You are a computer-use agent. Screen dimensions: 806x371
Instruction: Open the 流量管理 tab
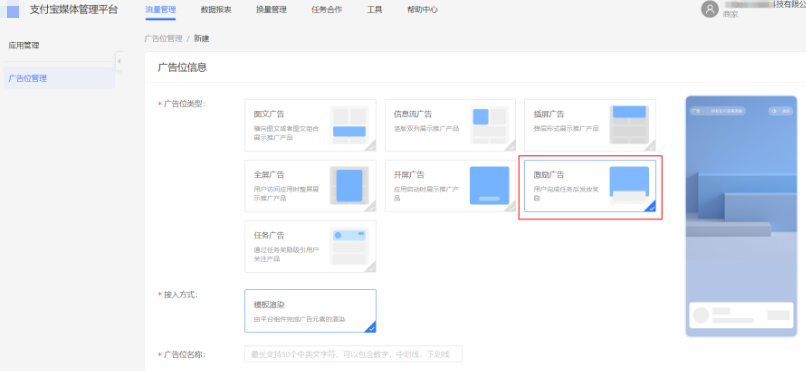click(160, 10)
